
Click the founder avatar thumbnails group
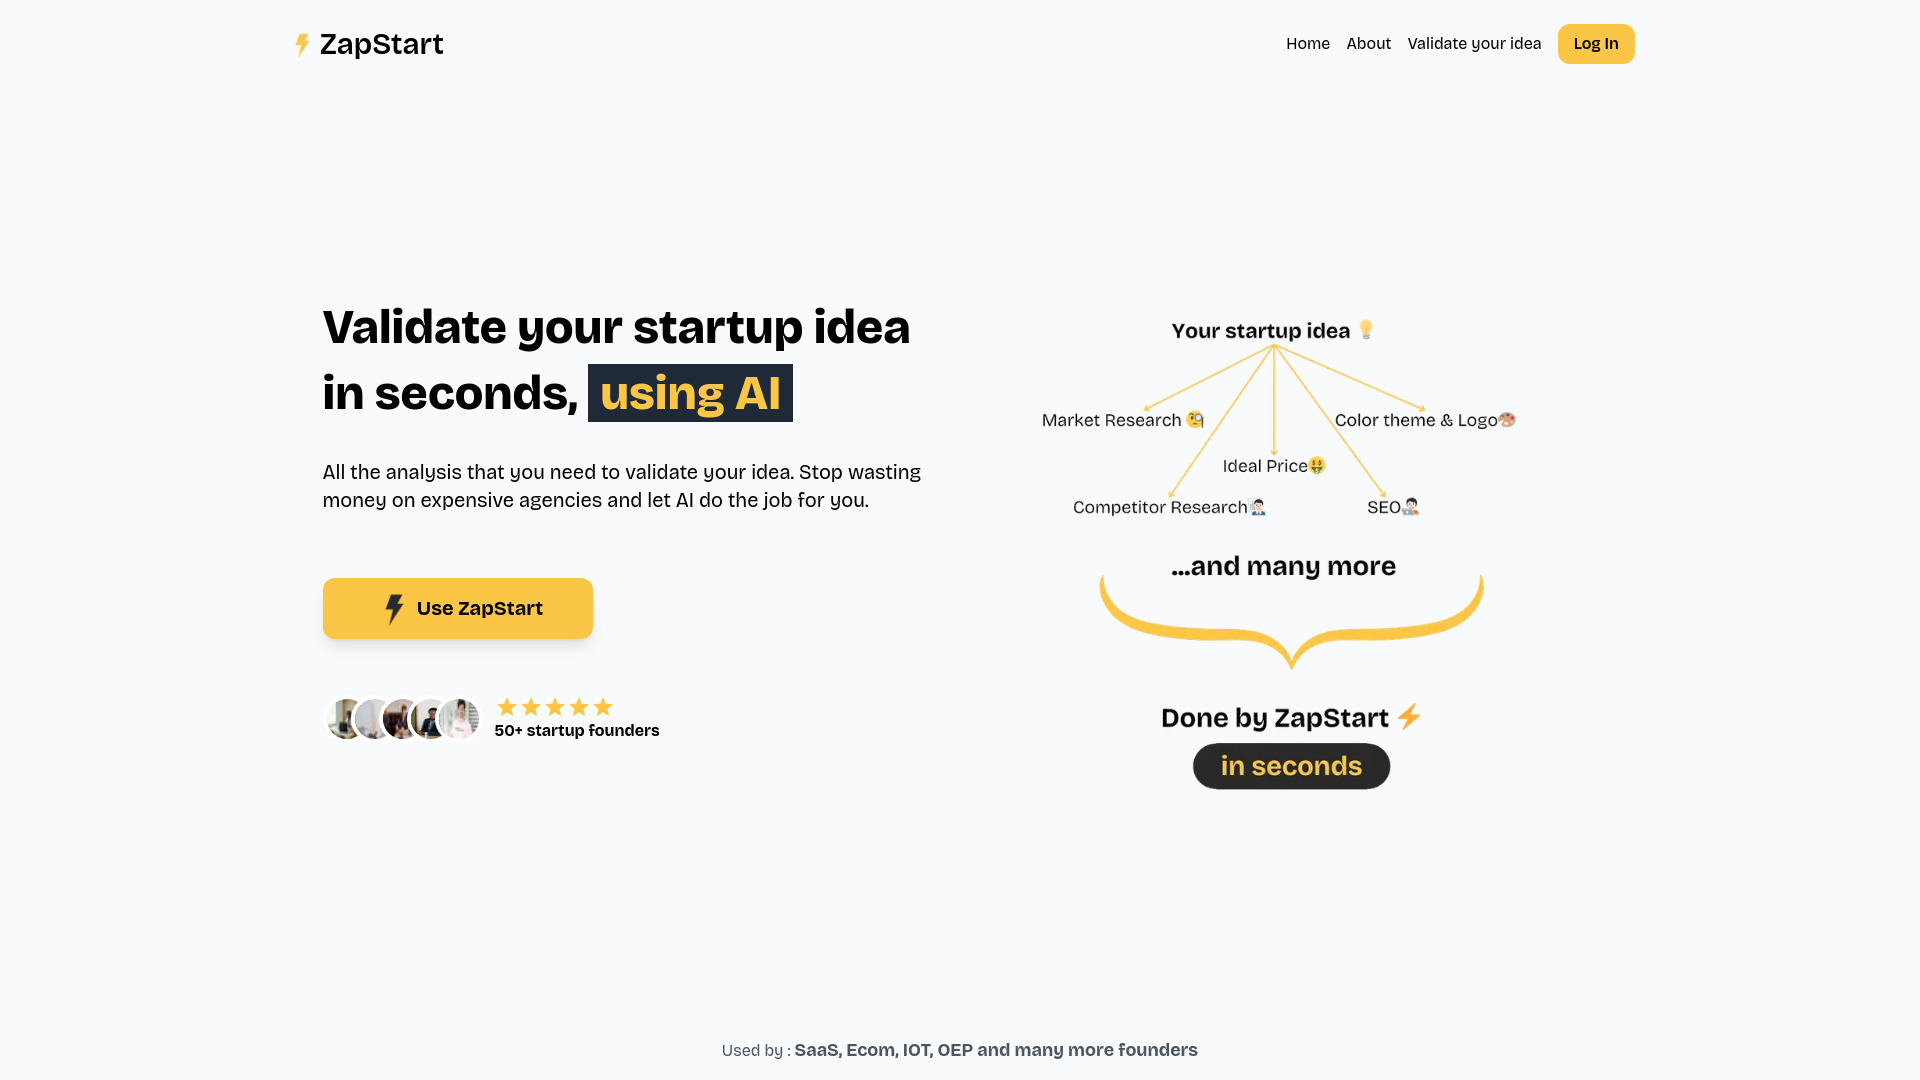[401, 719]
